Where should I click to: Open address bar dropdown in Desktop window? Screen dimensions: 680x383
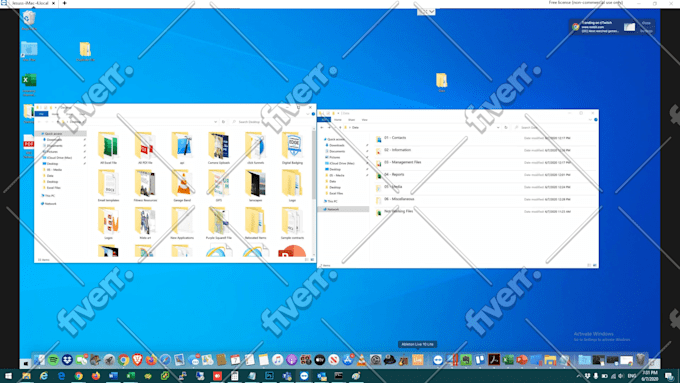pos(215,122)
